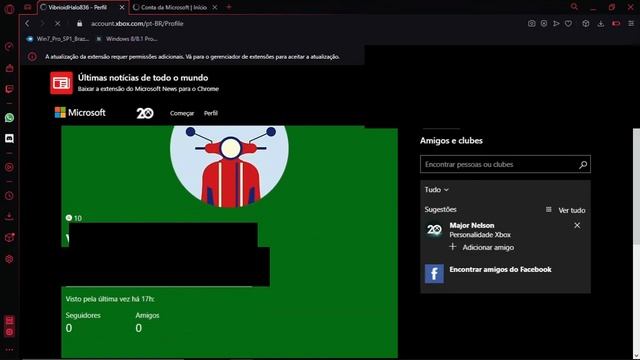Viewport: 640px width, 360px height.
Task: Open Win7_Pro_SP1 bookmark
Action: tap(58, 39)
